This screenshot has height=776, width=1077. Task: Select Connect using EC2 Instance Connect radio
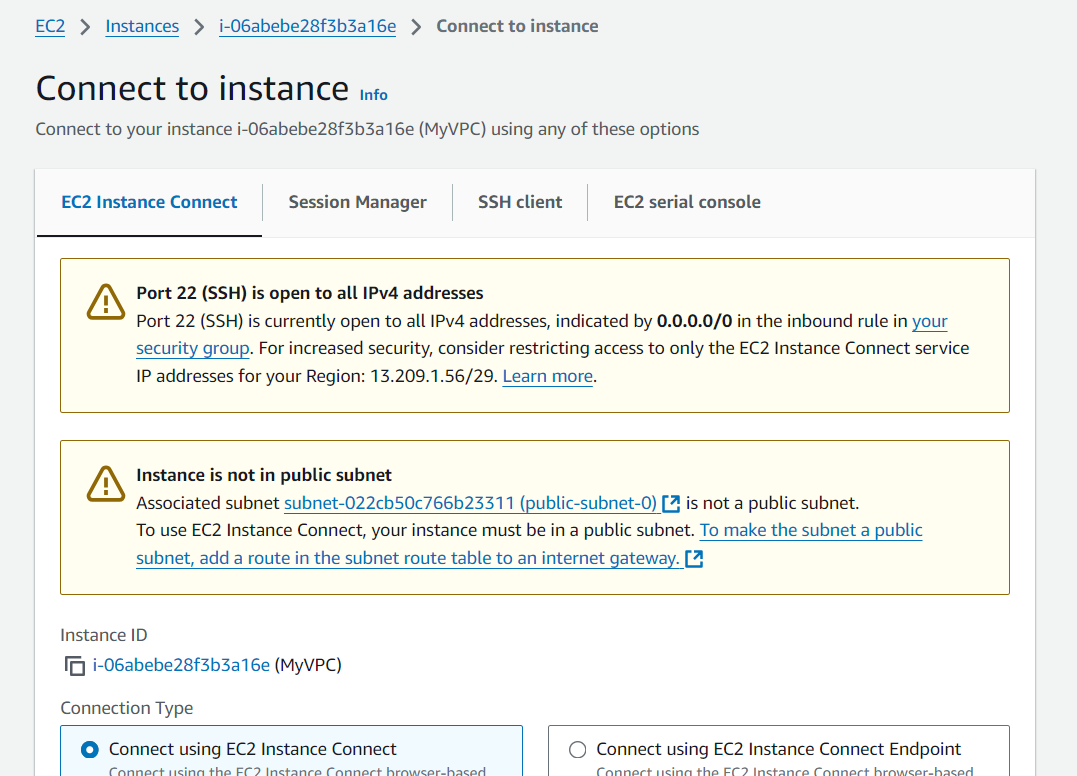pyautogui.click(x=89, y=749)
